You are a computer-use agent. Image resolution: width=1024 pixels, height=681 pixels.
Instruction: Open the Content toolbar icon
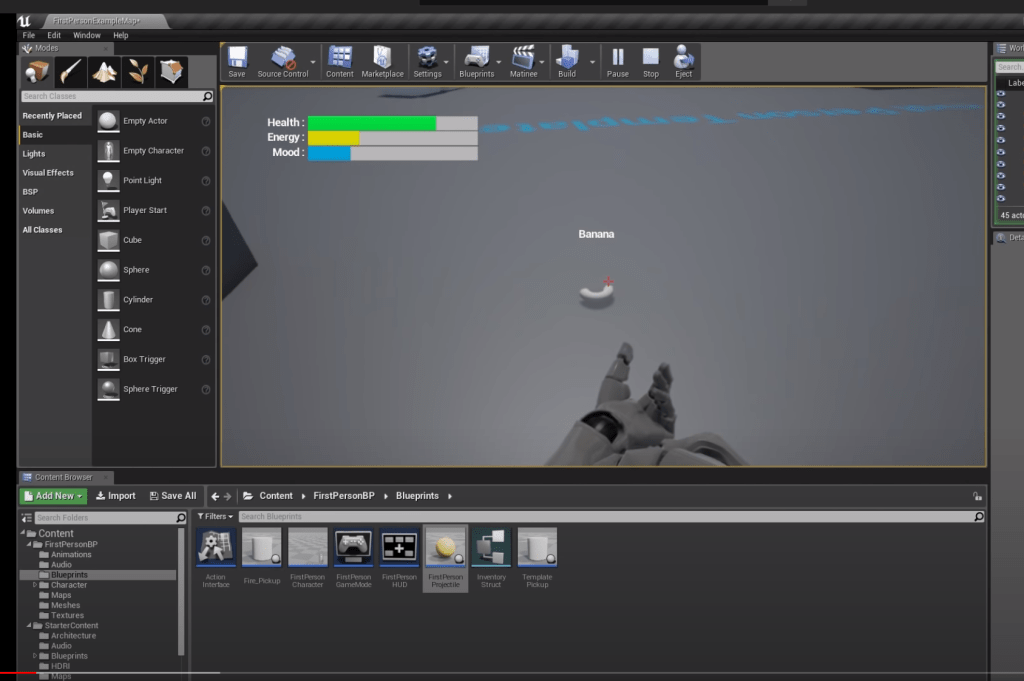[340, 60]
